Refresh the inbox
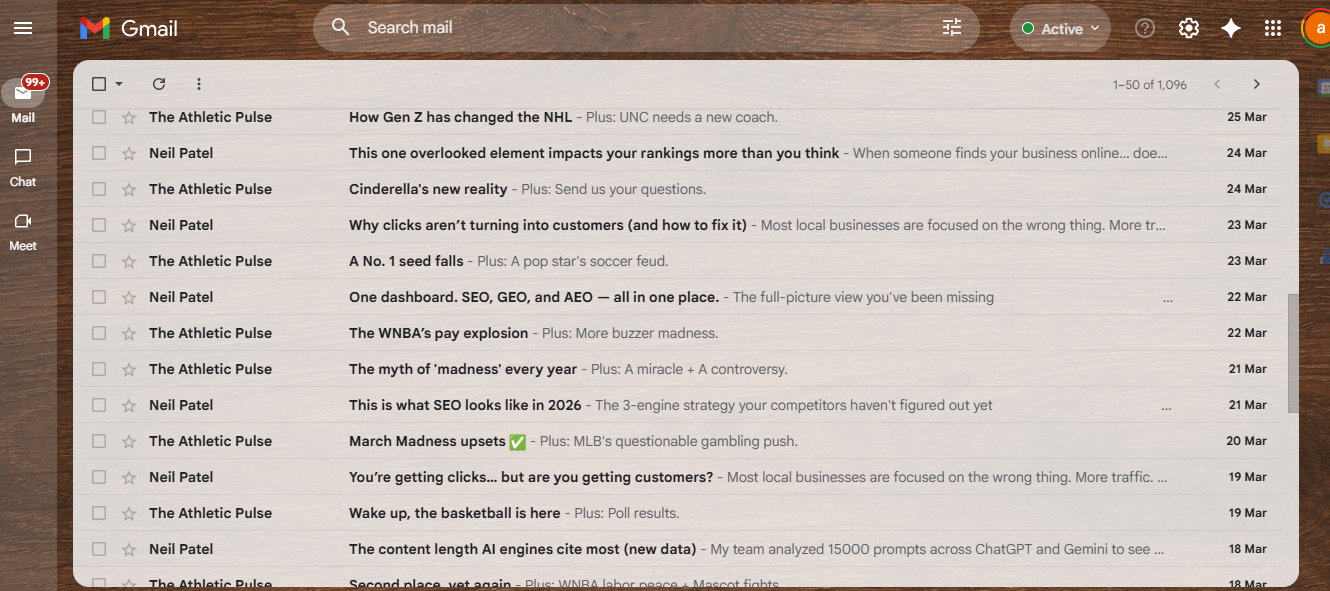 pyautogui.click(x=159, y=84)
